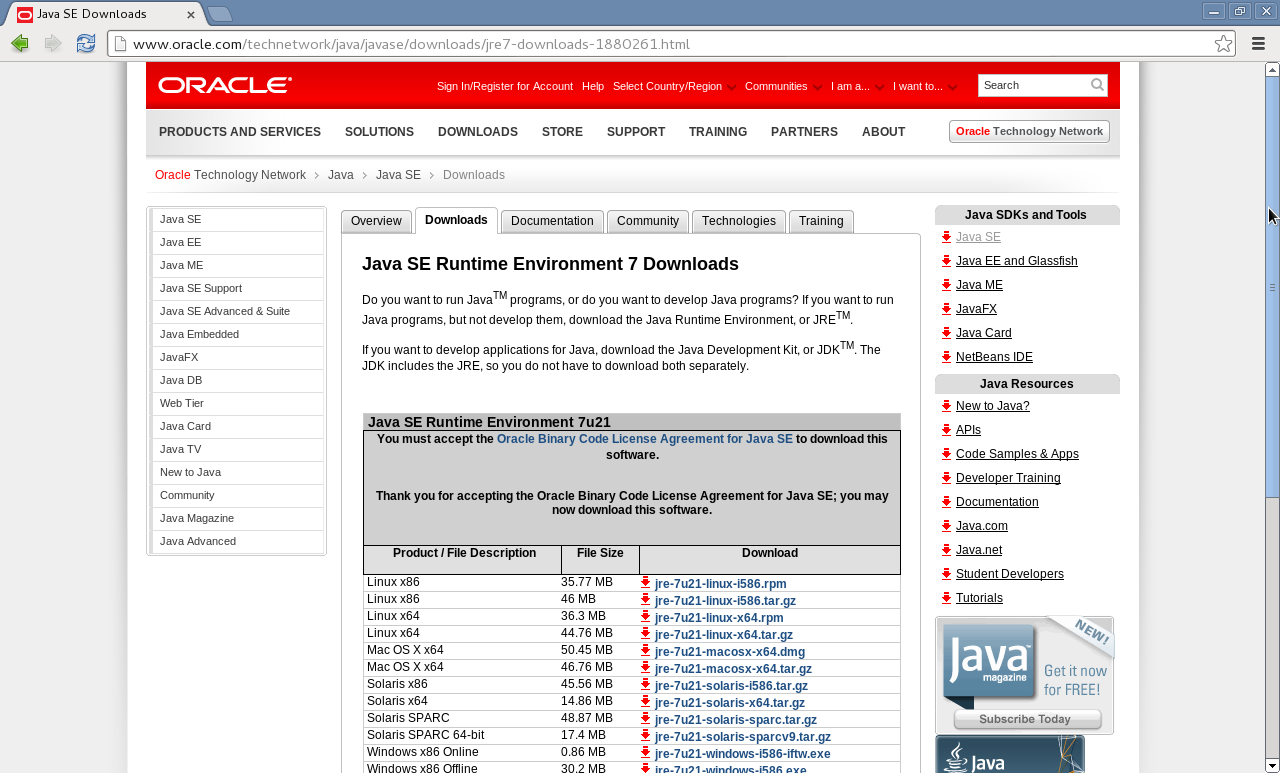
Task: Download jre-7u21-linux-x64.tar.gz
Action: (x=724, y=635)
